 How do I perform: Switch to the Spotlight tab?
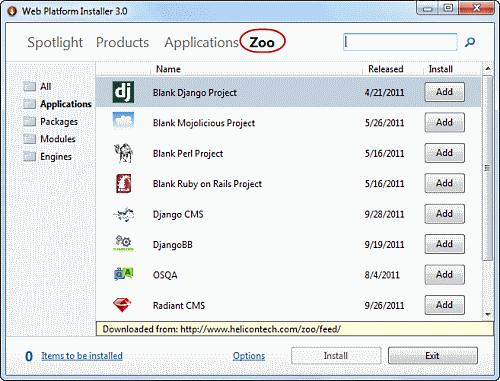tap(55, 43)
